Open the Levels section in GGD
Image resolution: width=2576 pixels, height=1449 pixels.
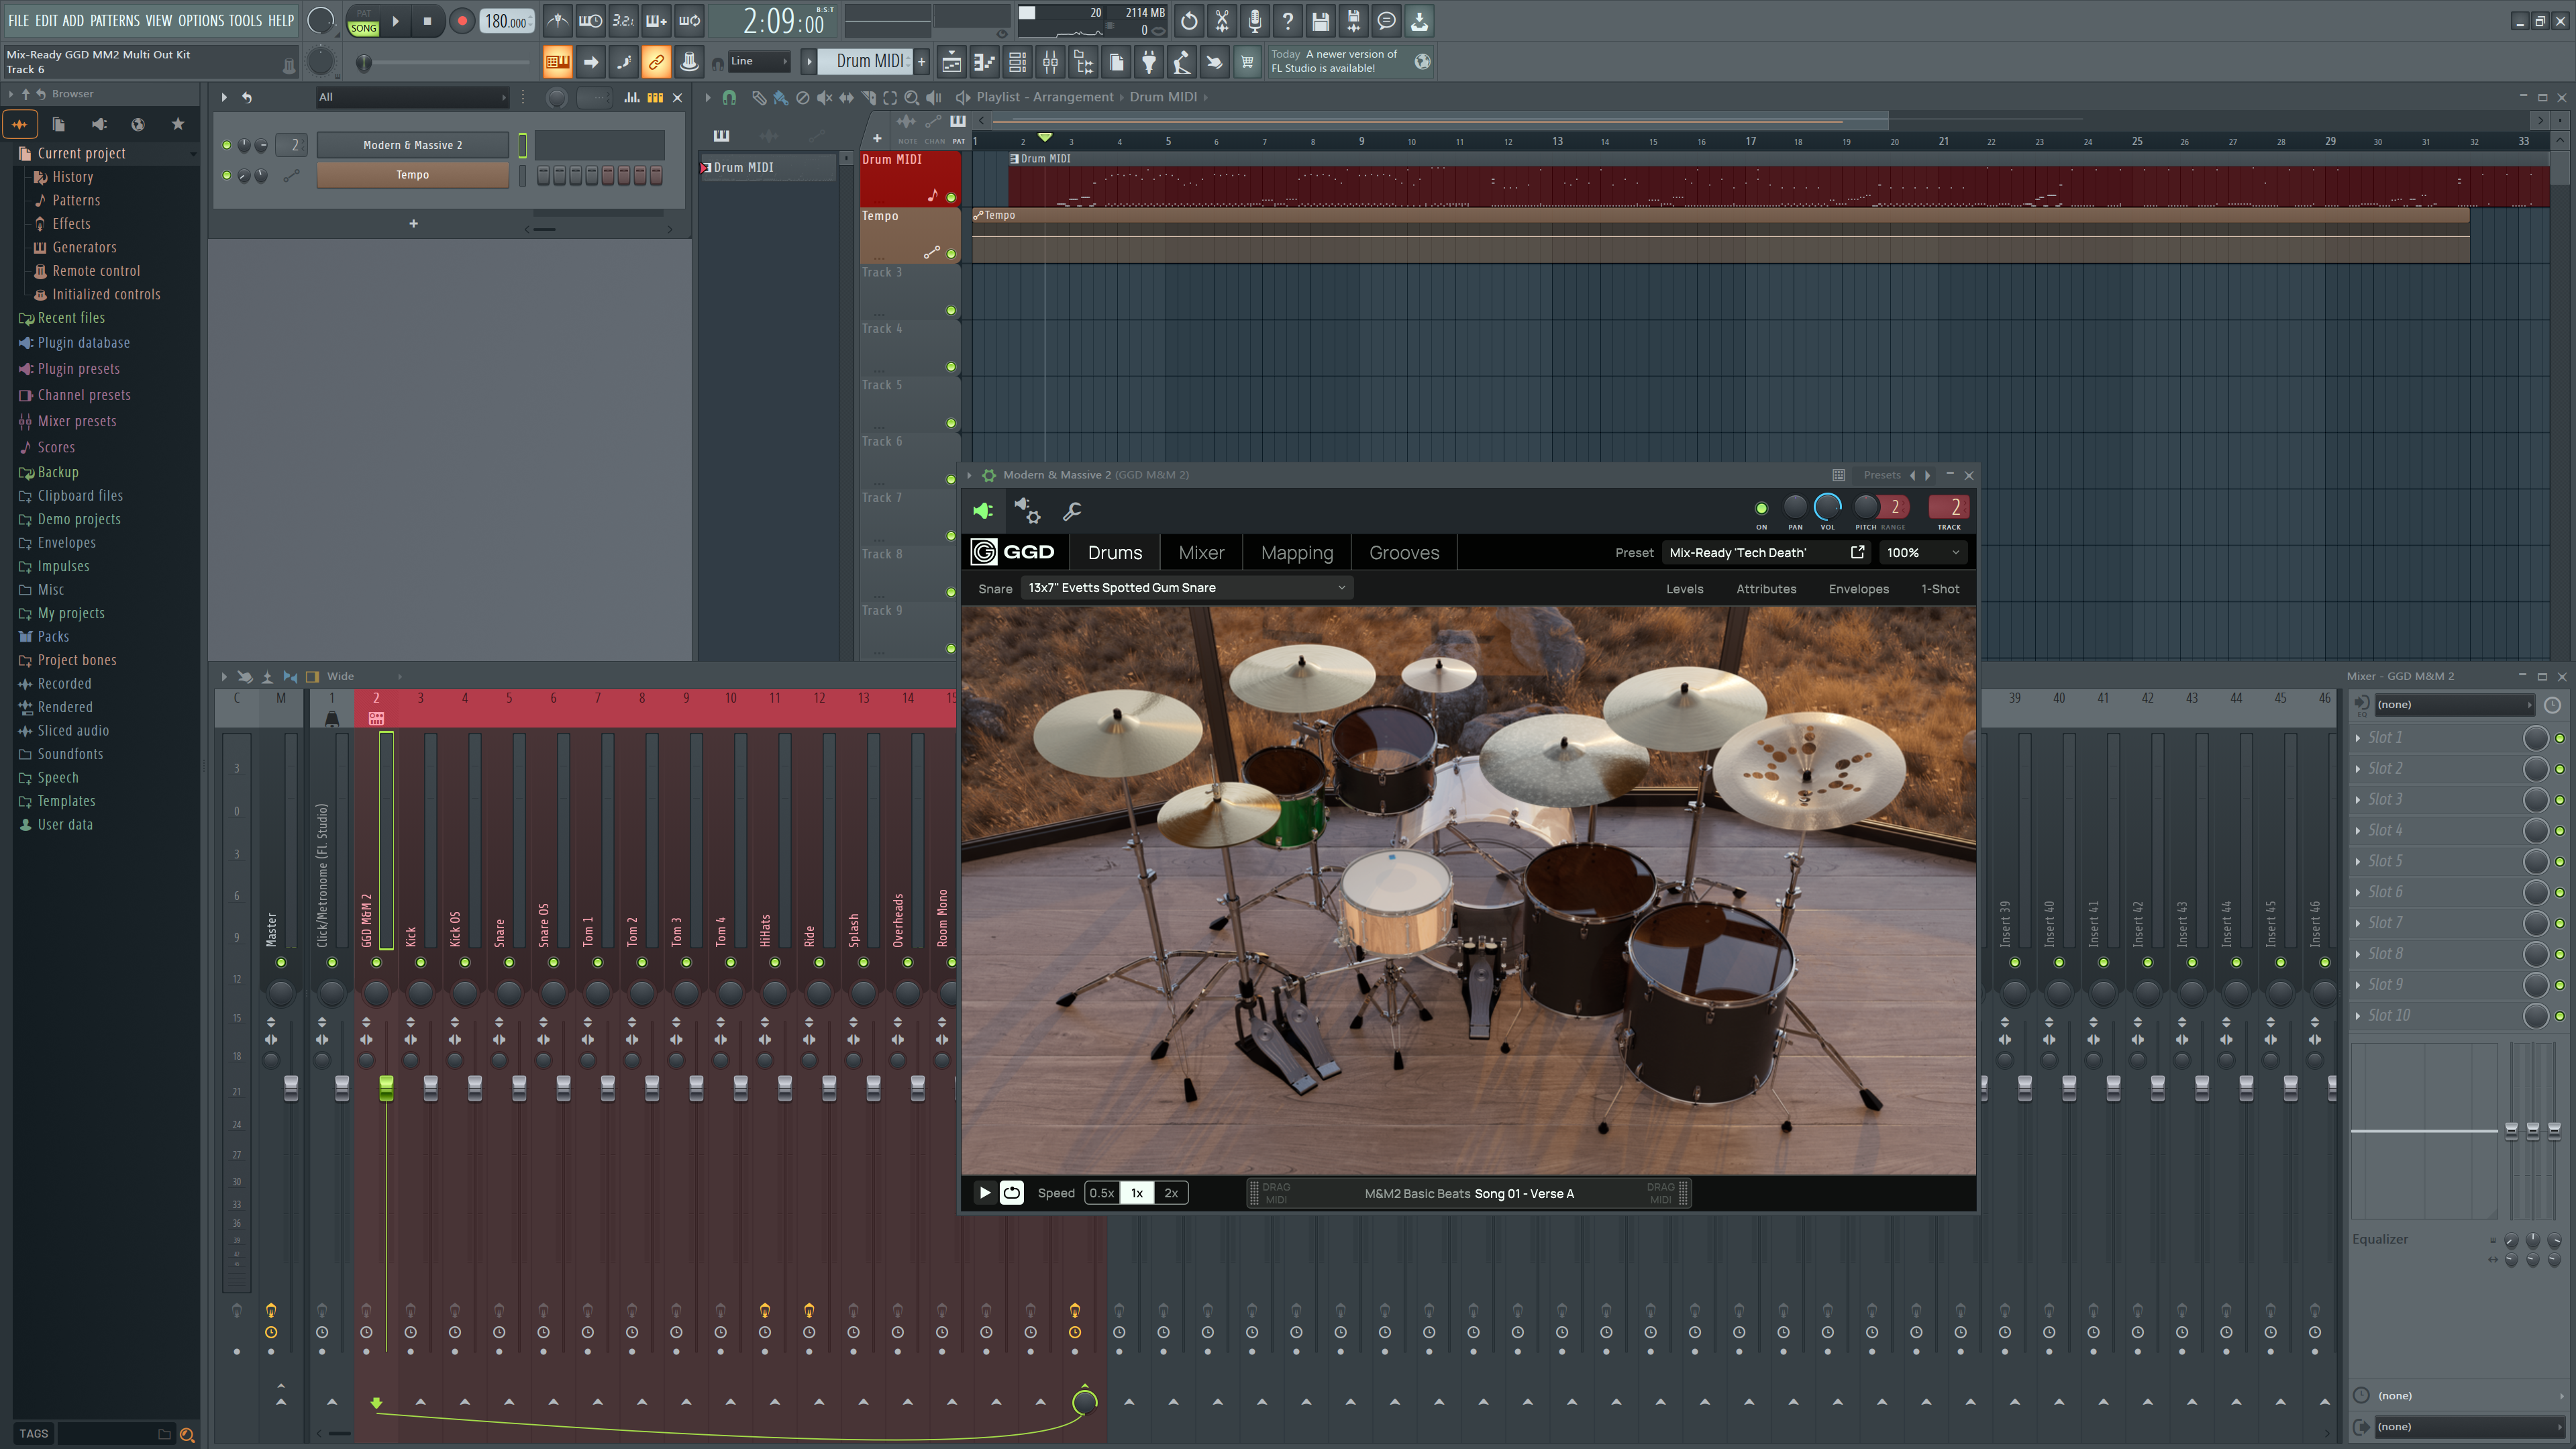pos(1684,589)
